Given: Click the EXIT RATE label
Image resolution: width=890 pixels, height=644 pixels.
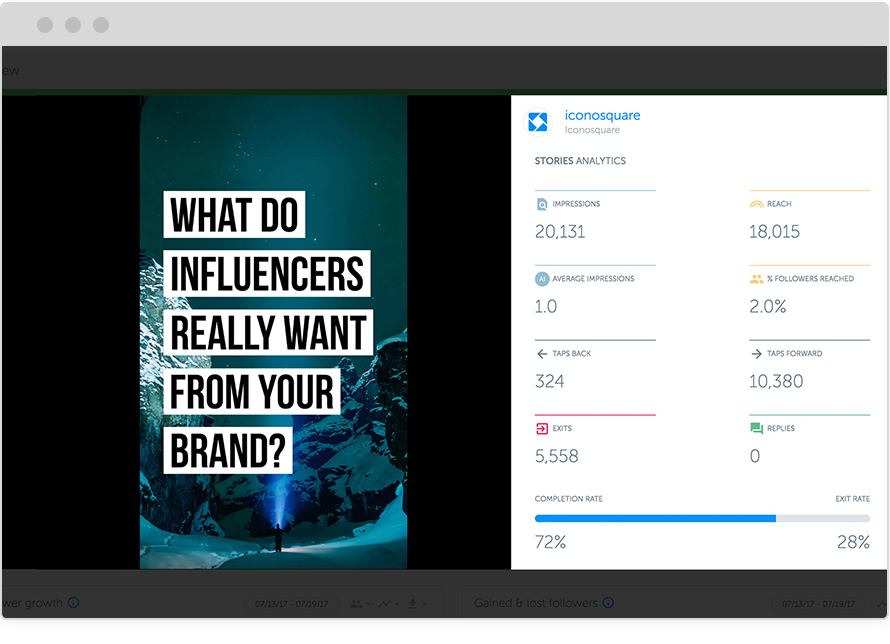Looking at the screenshot, I should click(x=852, y=499).
